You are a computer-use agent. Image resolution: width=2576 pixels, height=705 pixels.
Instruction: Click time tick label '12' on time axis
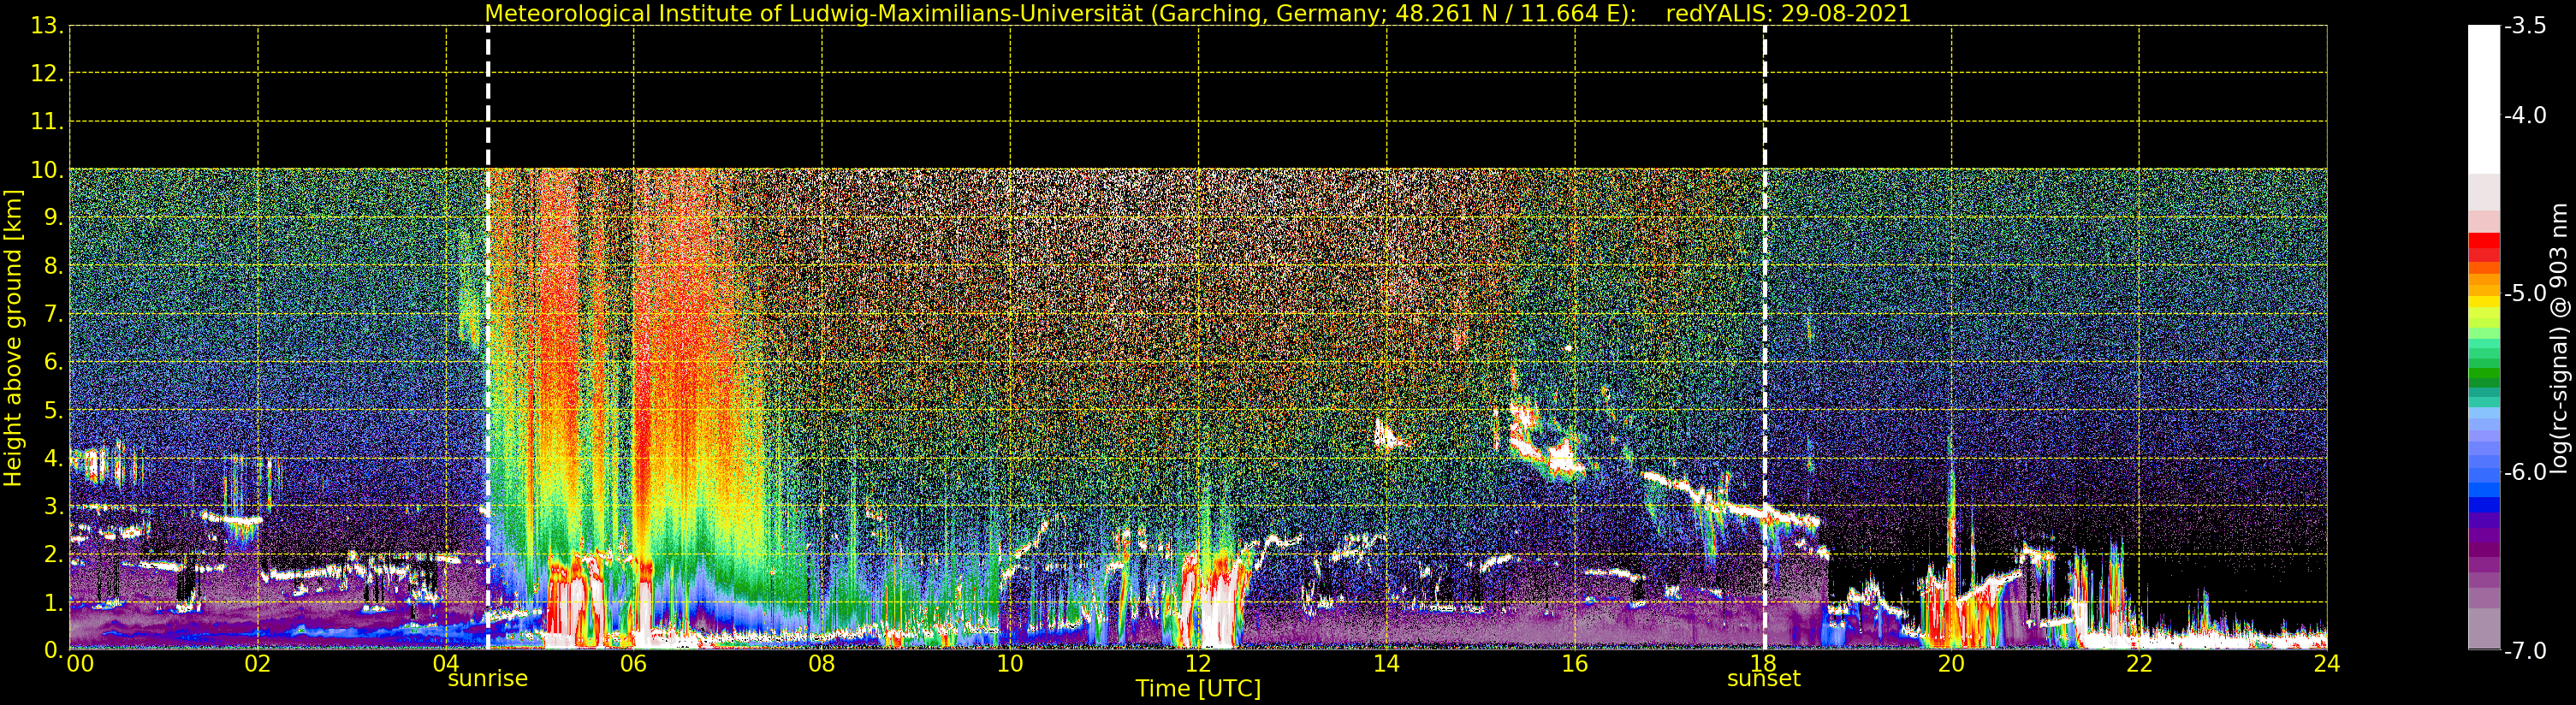click(x=1198, y=664)
